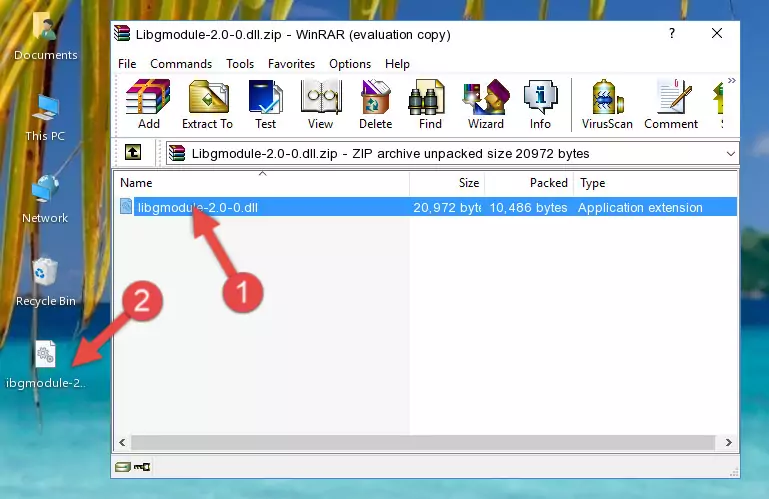Open the Options menu
The height and width of the screenshot is (499, 769).
tap(350, 64)
